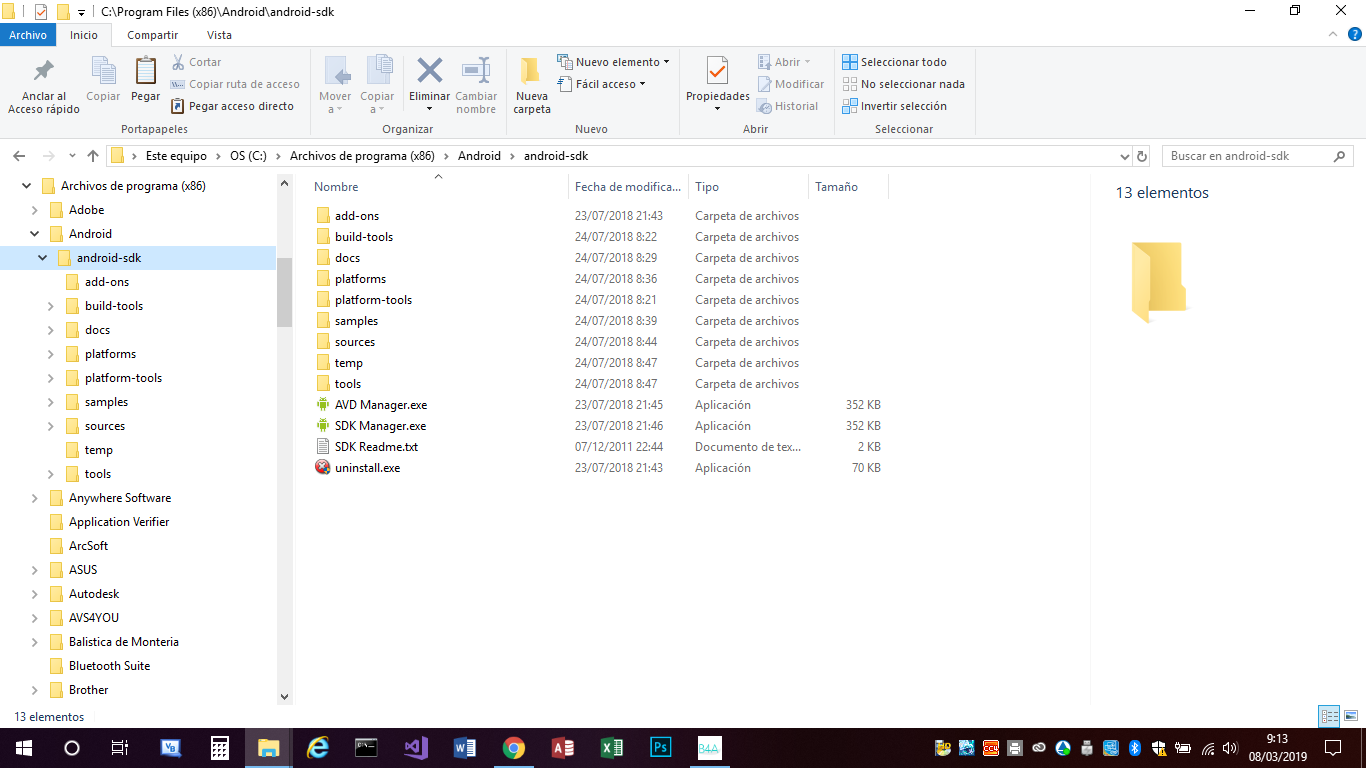The width and height of the screenshot is (1366, 768).
Task: Open the Abrir dropdown in ribbon
Action: coord(785,62)
